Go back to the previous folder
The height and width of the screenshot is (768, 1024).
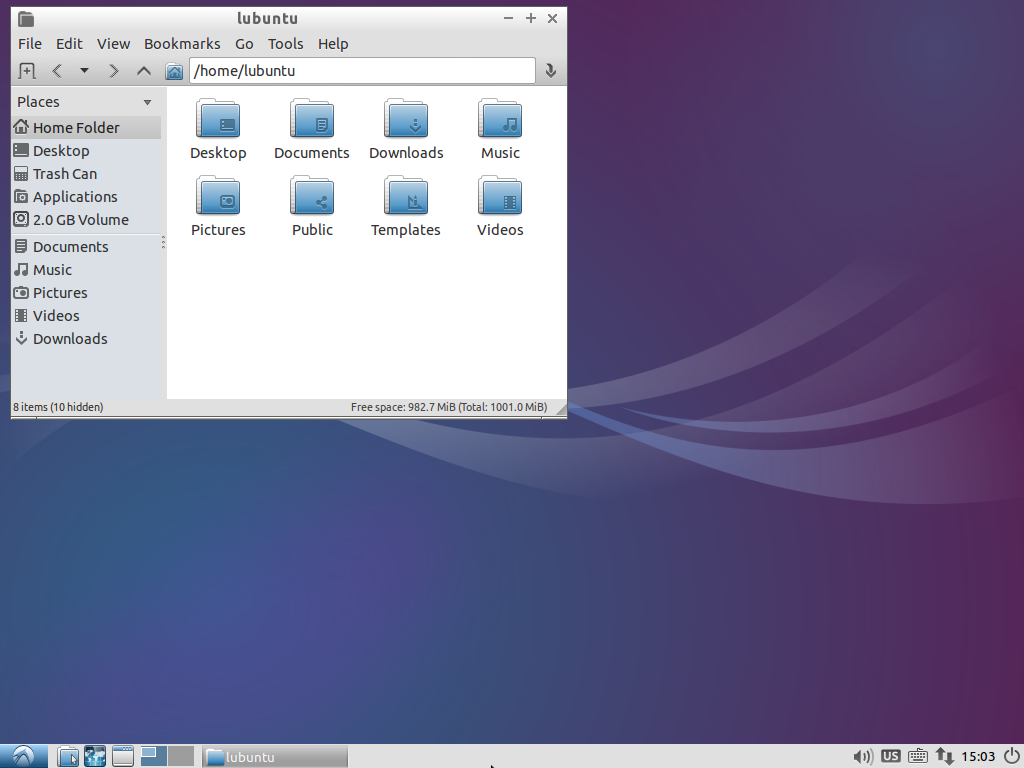[x=57, y=71]
